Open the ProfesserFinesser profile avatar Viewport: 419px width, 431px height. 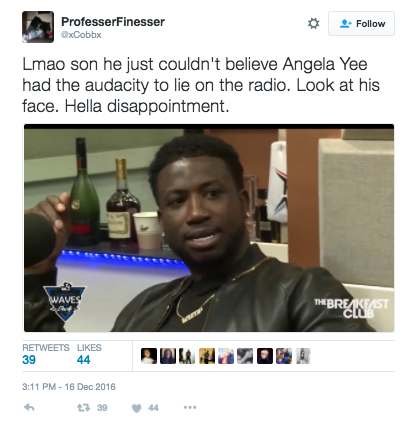point(38,27)
